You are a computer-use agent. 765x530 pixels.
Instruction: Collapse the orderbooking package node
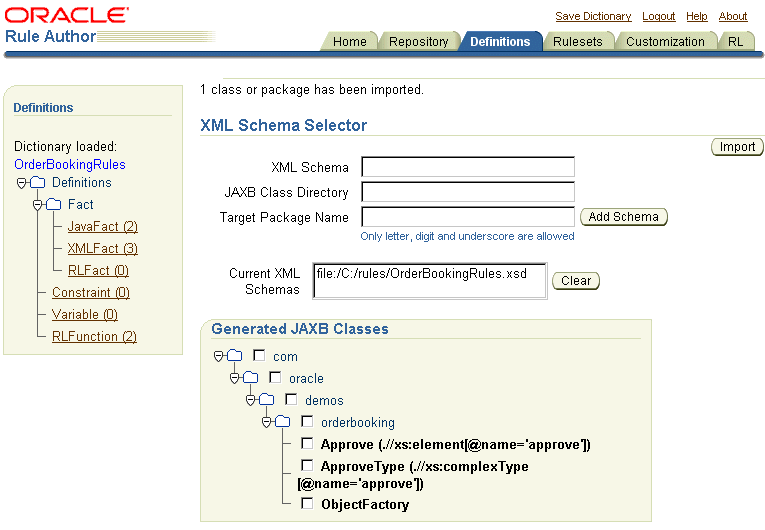pos(266,422)
